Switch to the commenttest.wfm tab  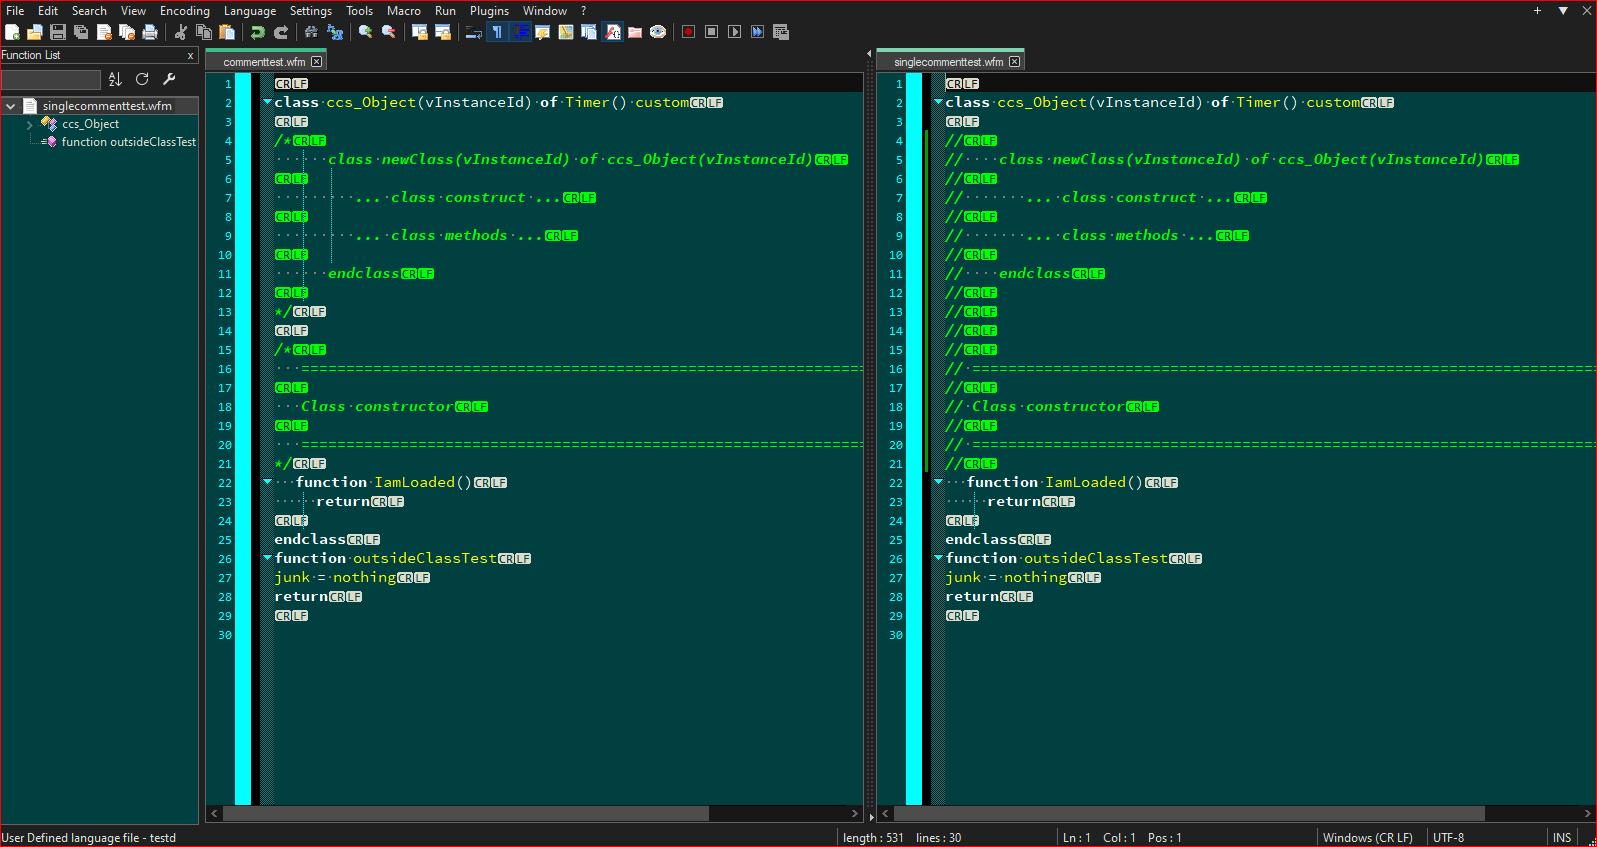(264, 62)
